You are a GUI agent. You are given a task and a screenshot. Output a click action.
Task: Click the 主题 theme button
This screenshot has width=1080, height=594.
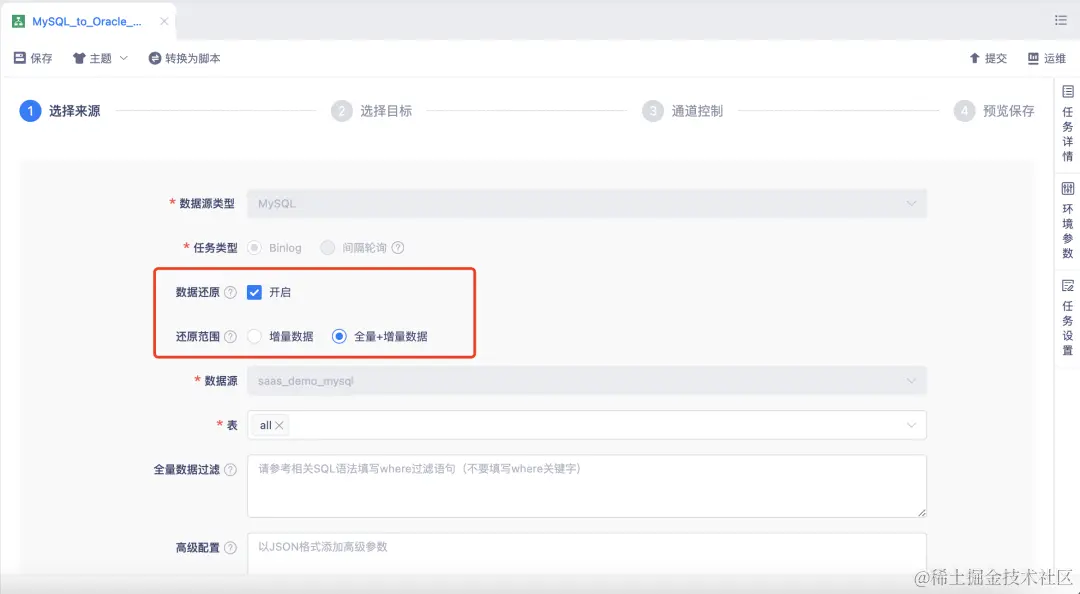click(x=101, y=58)
